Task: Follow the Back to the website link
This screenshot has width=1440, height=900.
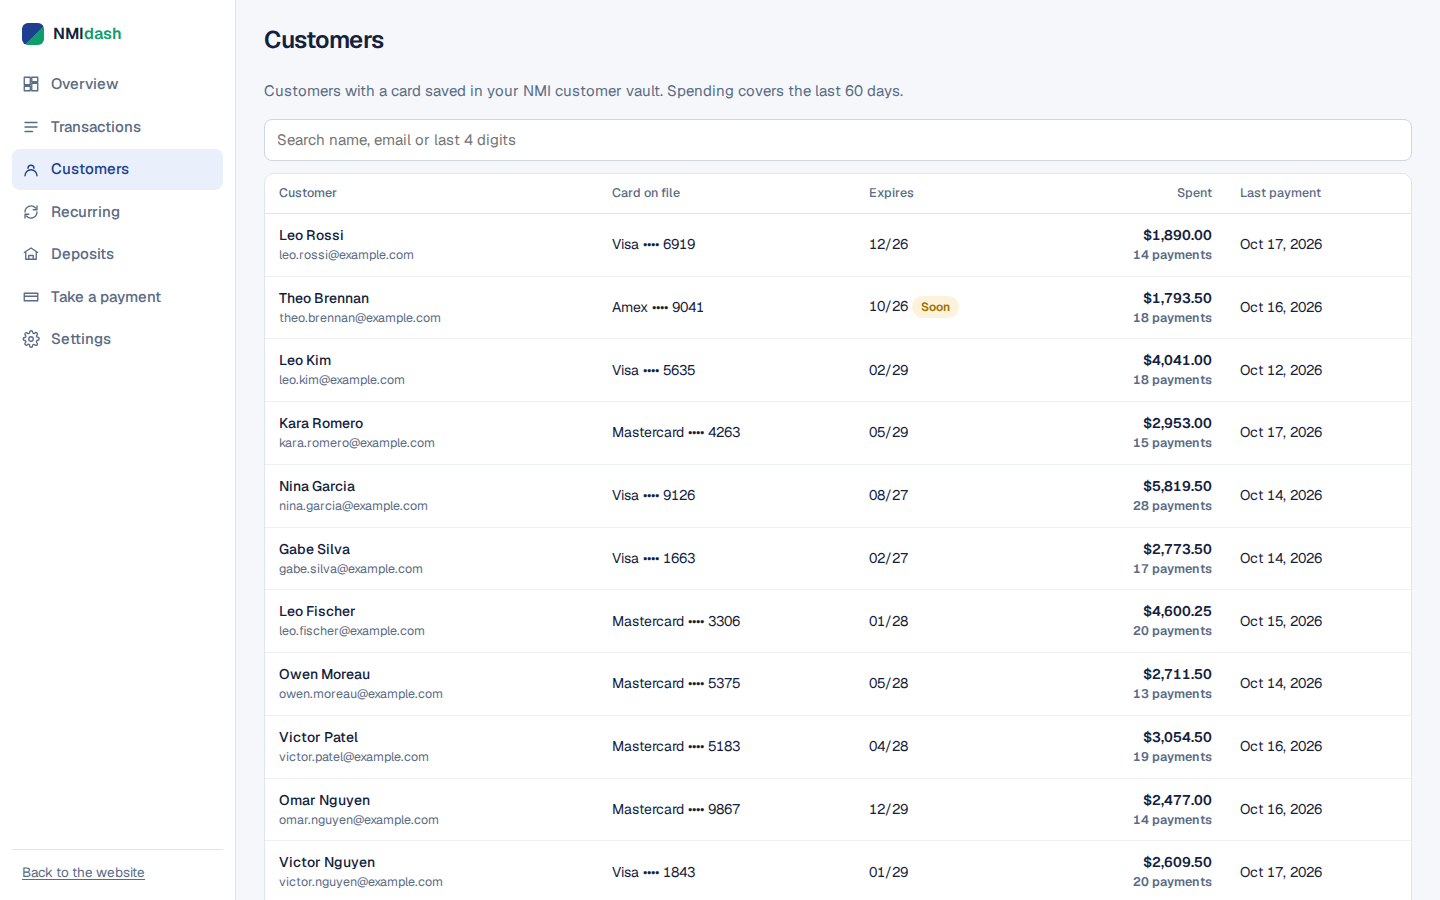Action: (x=83, y=873)
